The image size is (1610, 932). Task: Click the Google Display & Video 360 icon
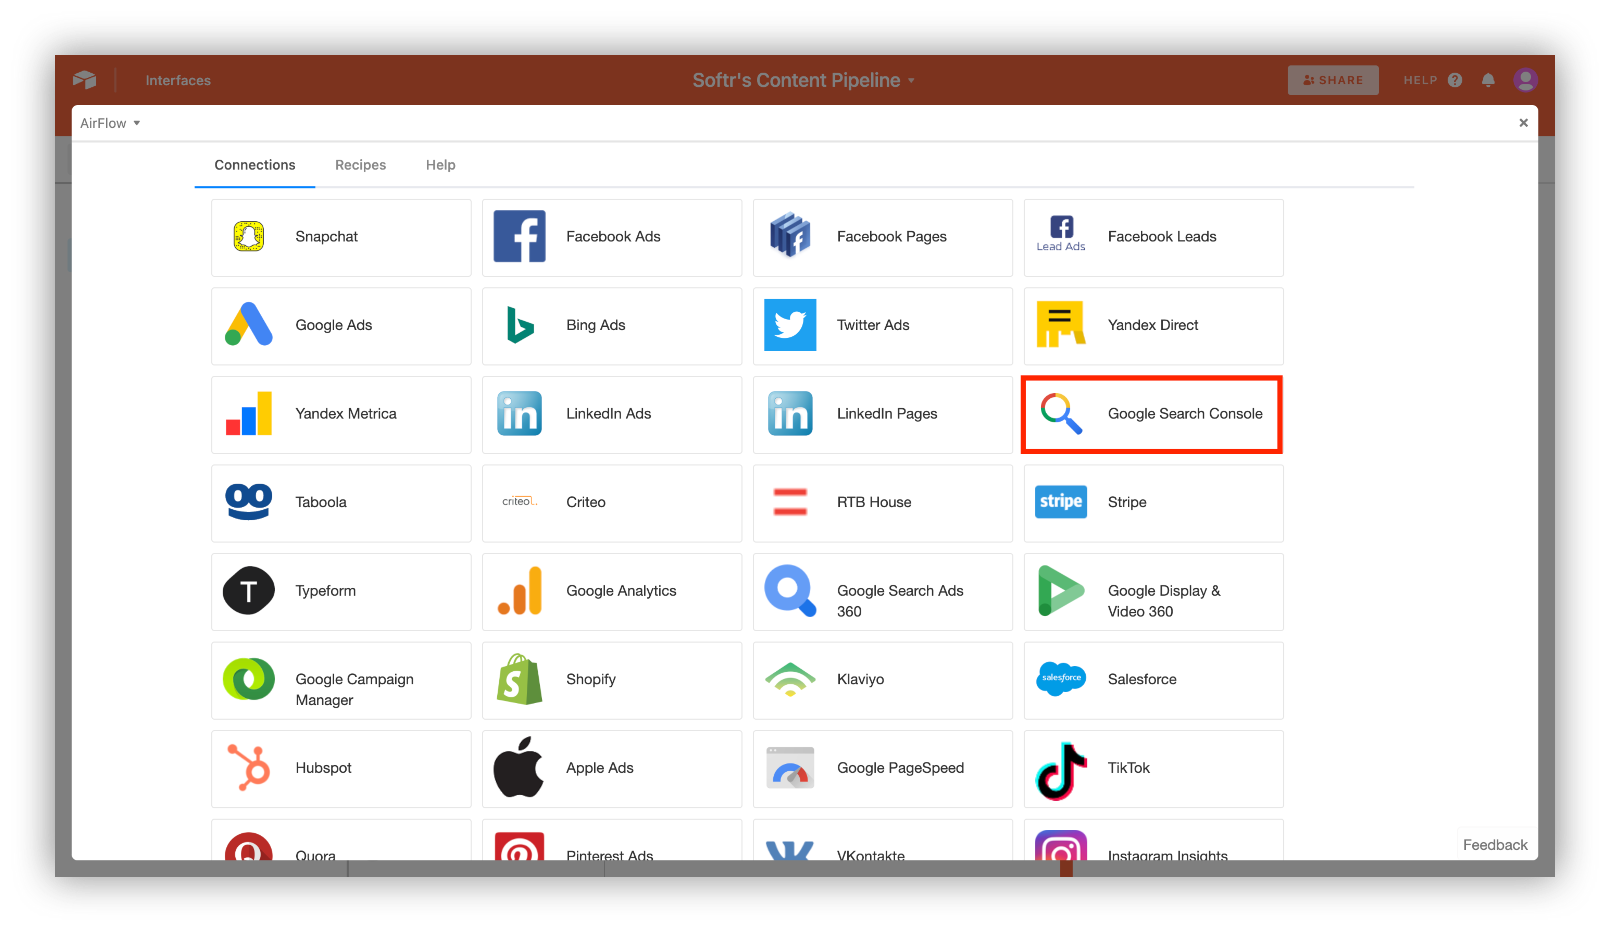pyautogui.click(x=1061, y=591)
